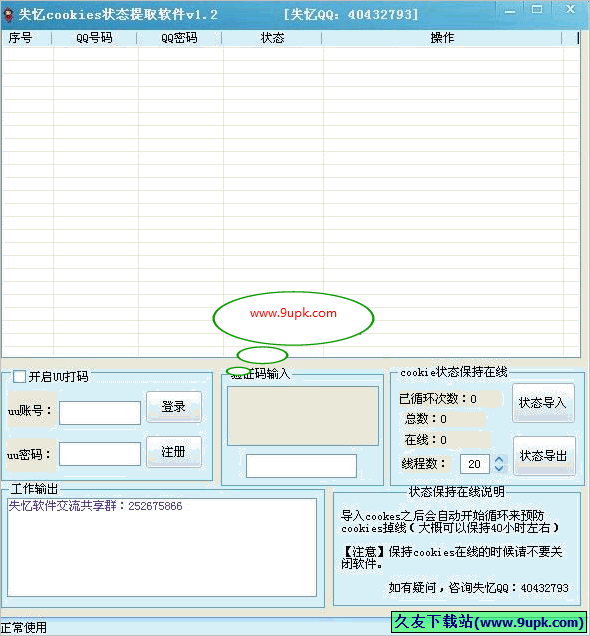Click the 在线：0 label
590x636 pixels.
click(425, 440)
